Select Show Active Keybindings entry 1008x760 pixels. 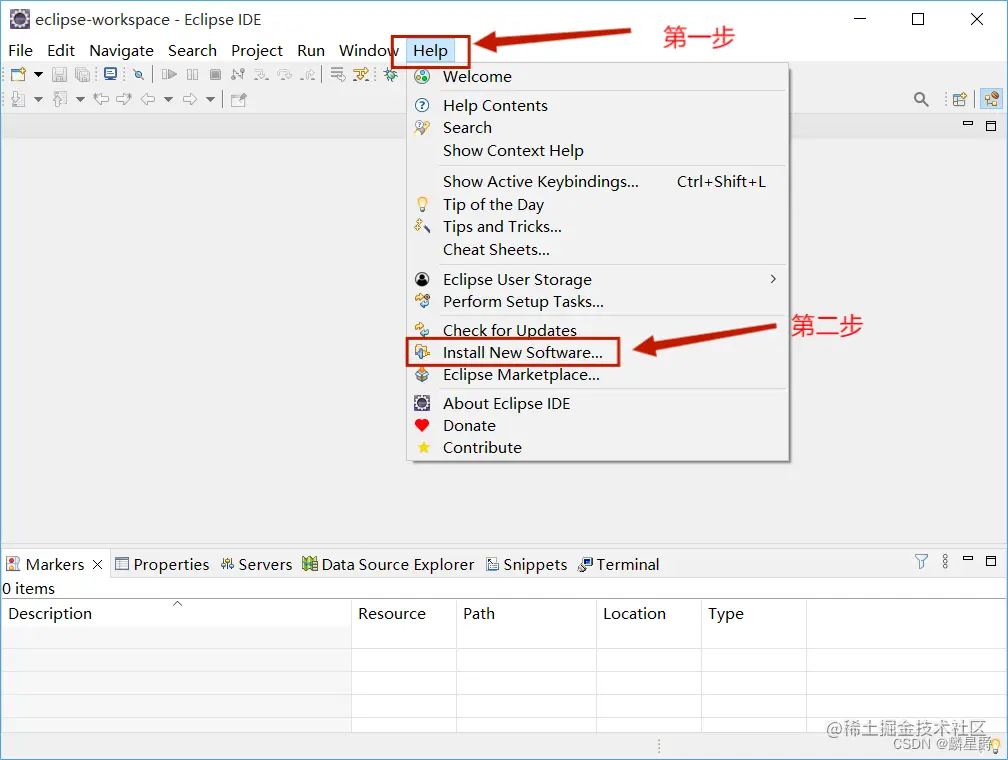pos(598,181)
